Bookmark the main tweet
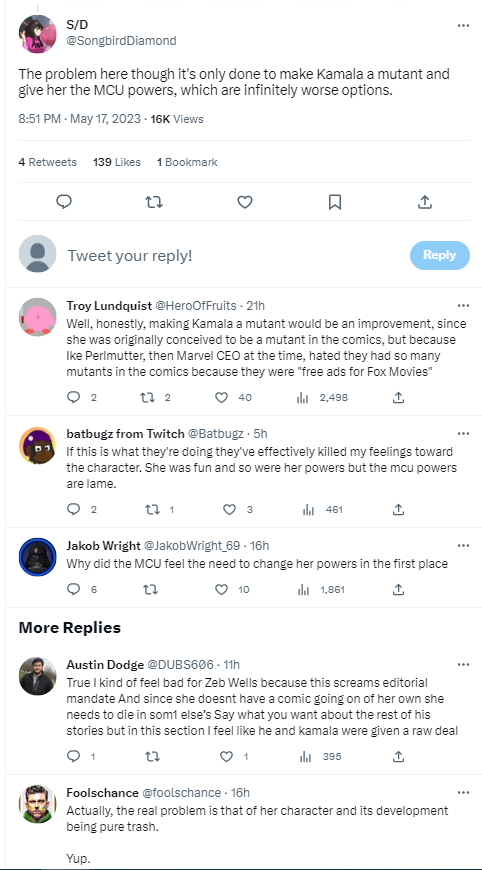The width and height of the screenshot is (482, 870). [x=334, y=202]
